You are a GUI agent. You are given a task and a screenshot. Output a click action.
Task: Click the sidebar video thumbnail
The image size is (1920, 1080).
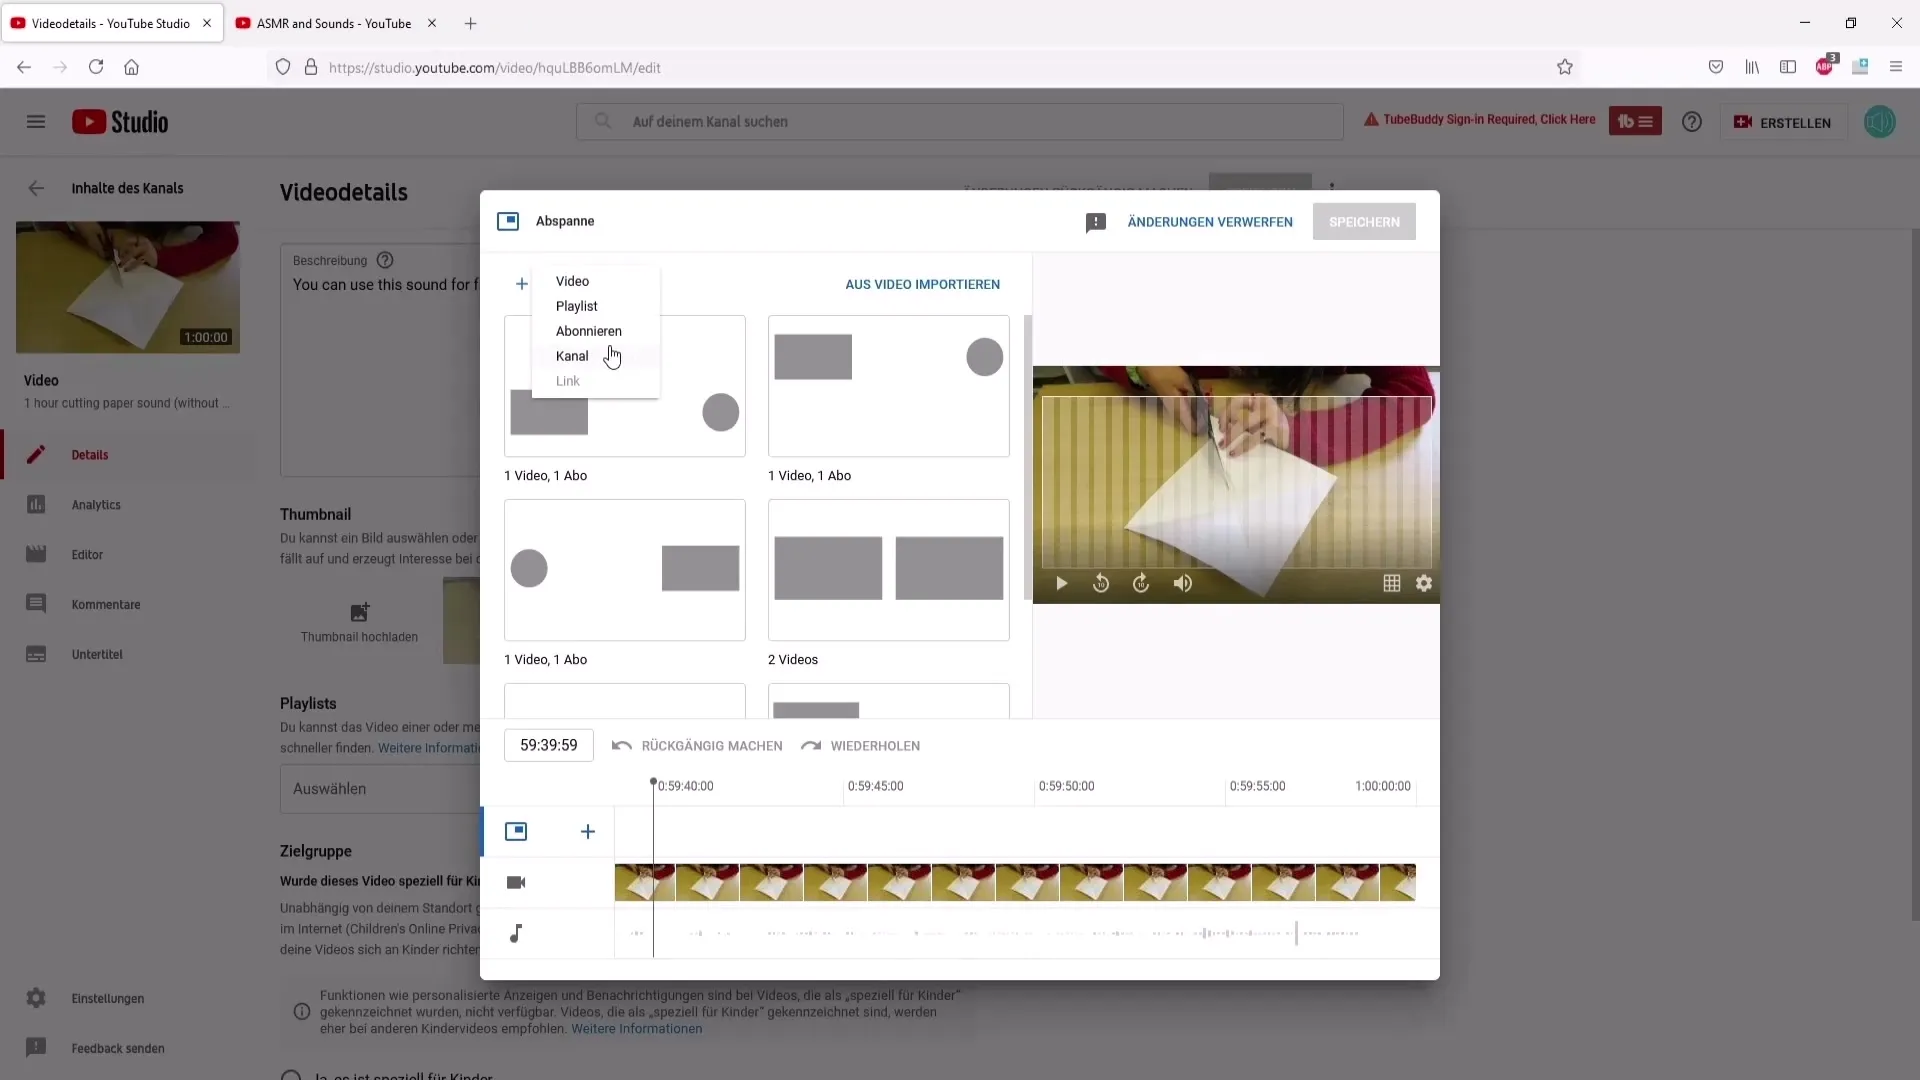[x=128, y=287]
